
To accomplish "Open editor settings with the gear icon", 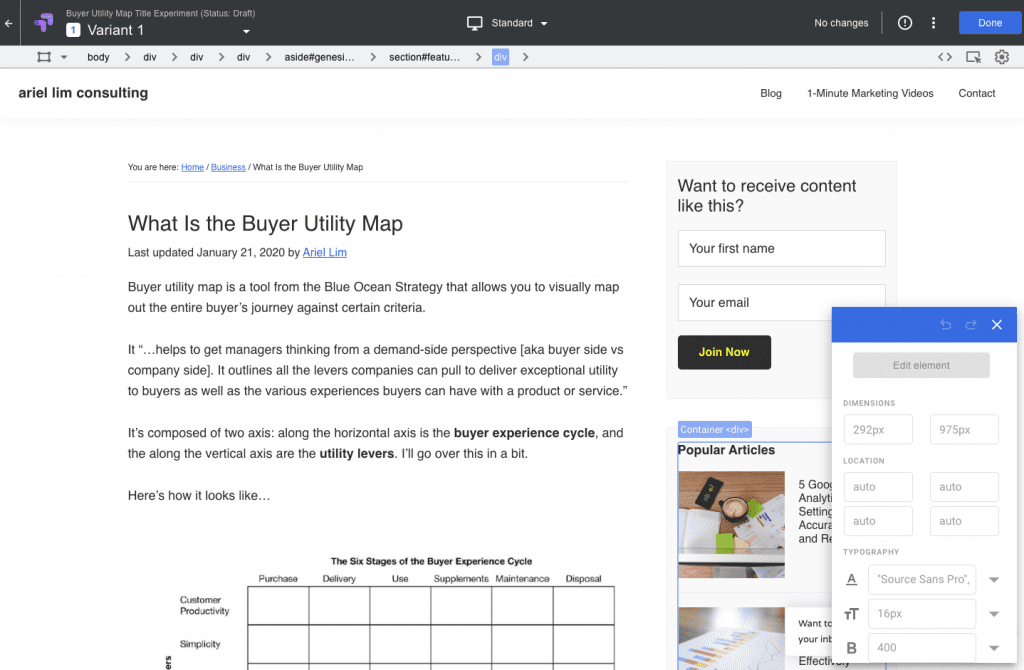I will coord(1001,57).
